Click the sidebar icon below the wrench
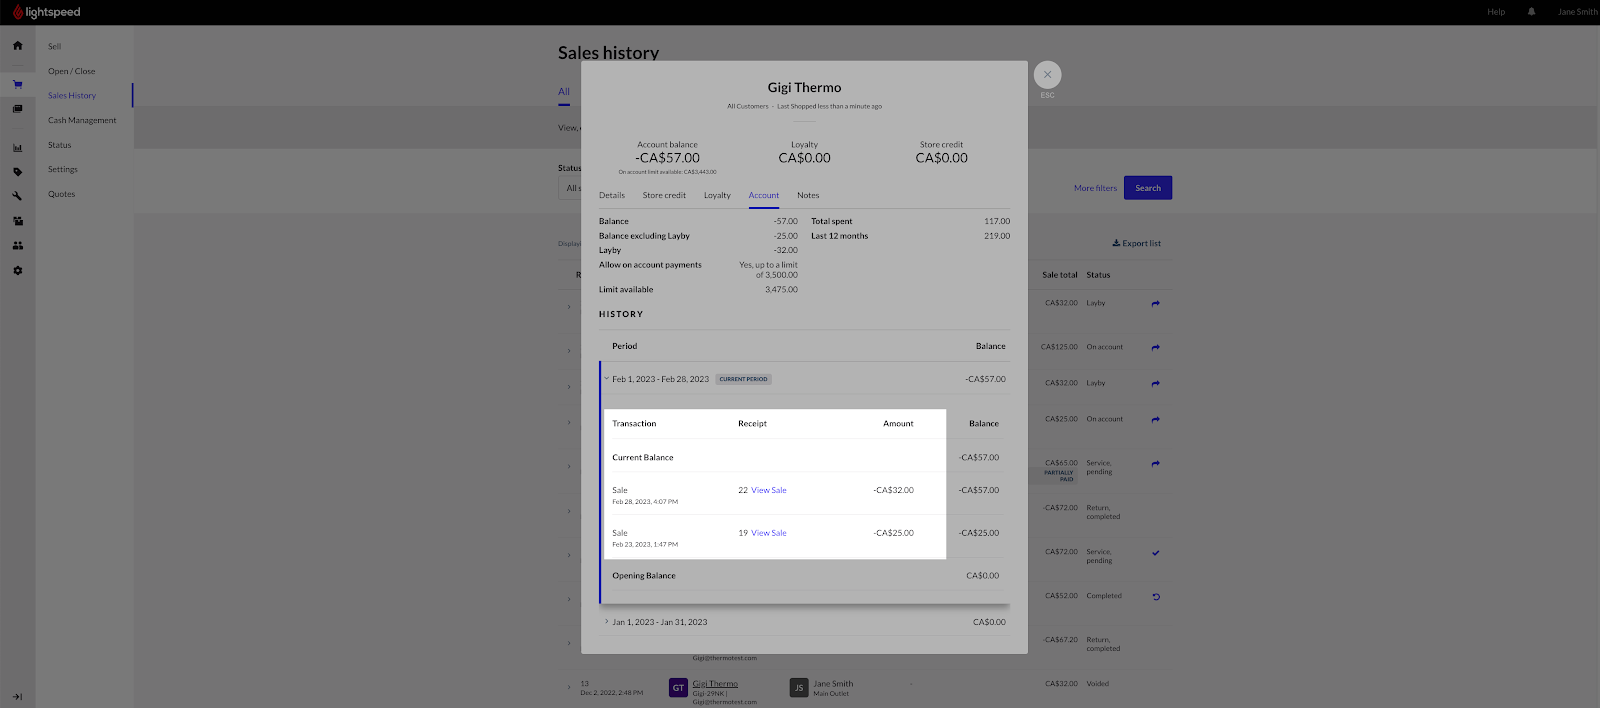 coord(17,221)
